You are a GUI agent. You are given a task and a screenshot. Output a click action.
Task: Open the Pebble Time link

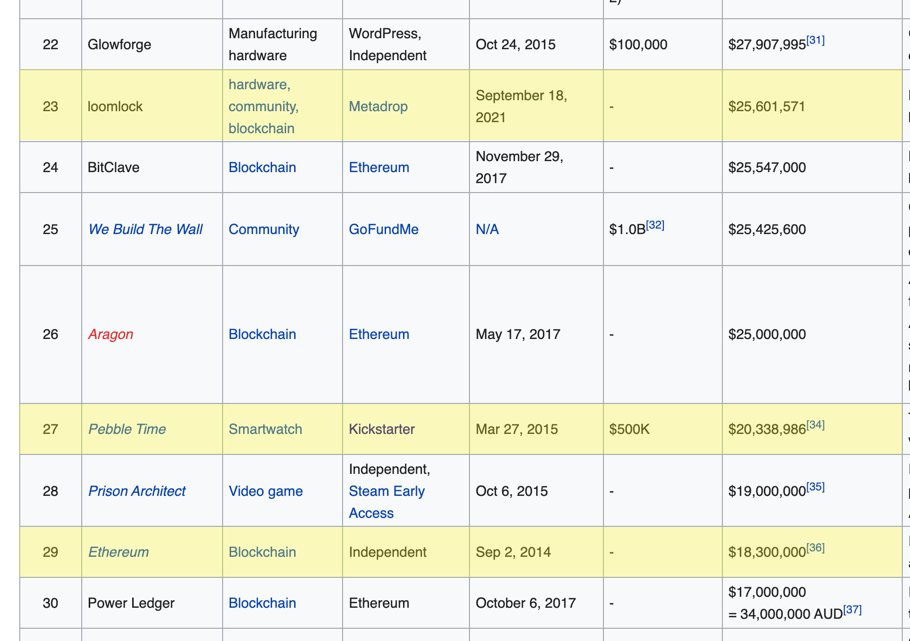coord(127,429)
